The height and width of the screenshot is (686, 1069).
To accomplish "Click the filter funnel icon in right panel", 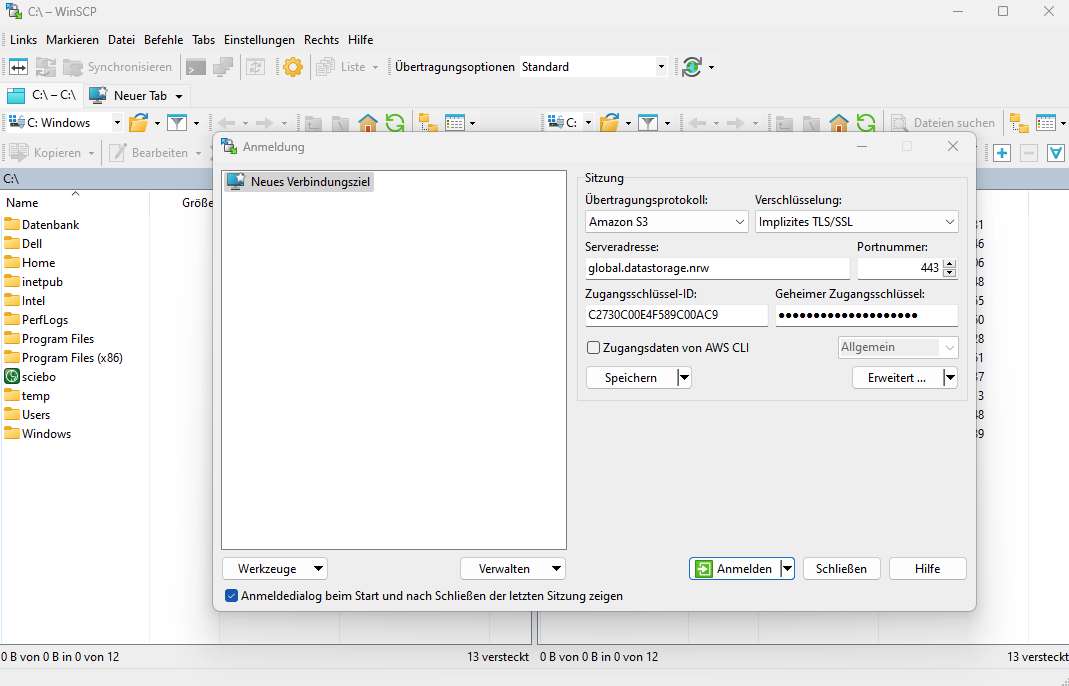I will pyautogui.click(x=648, y=123).
